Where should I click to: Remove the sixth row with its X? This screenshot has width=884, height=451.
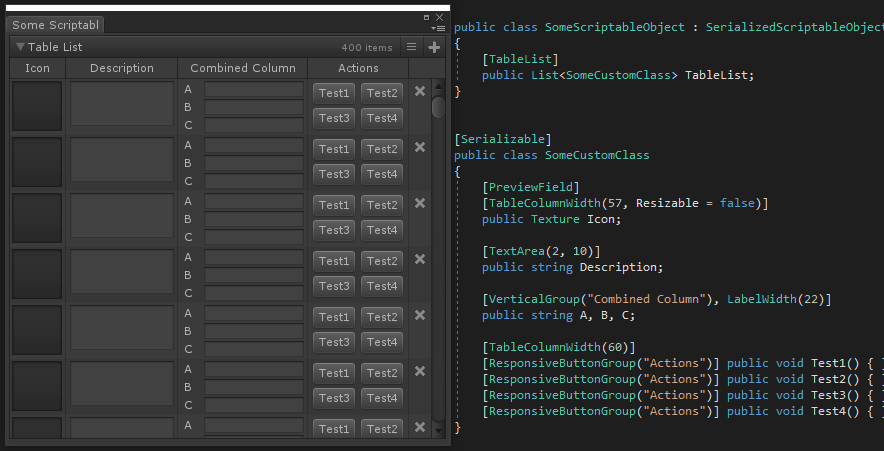(x=420, y=372)
